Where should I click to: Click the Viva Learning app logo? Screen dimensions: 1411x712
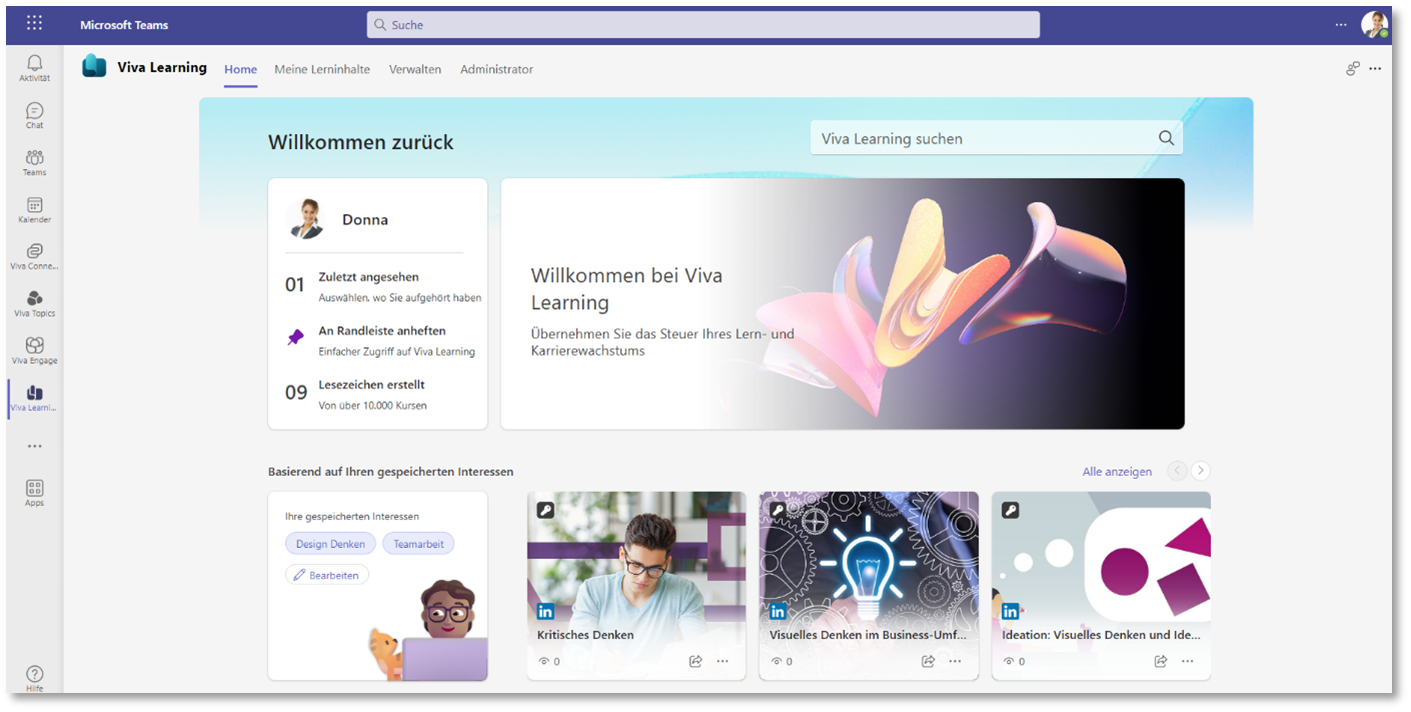click(94, 66)
